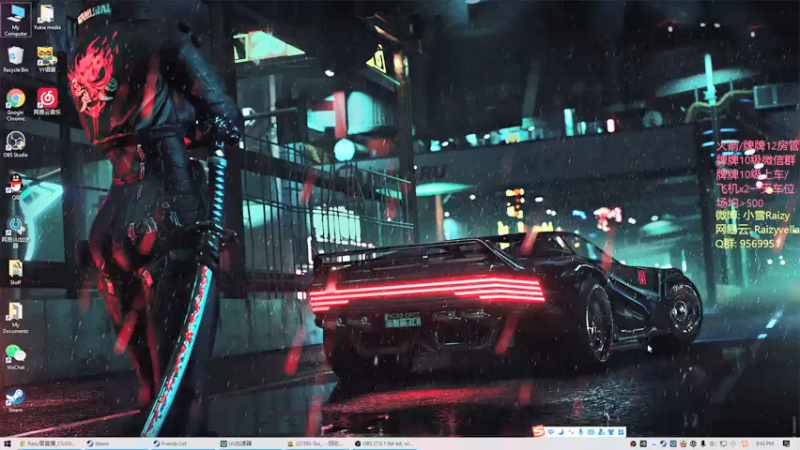
Task: Open the skin shirt icon on IME bar
Action: (611, 432)
